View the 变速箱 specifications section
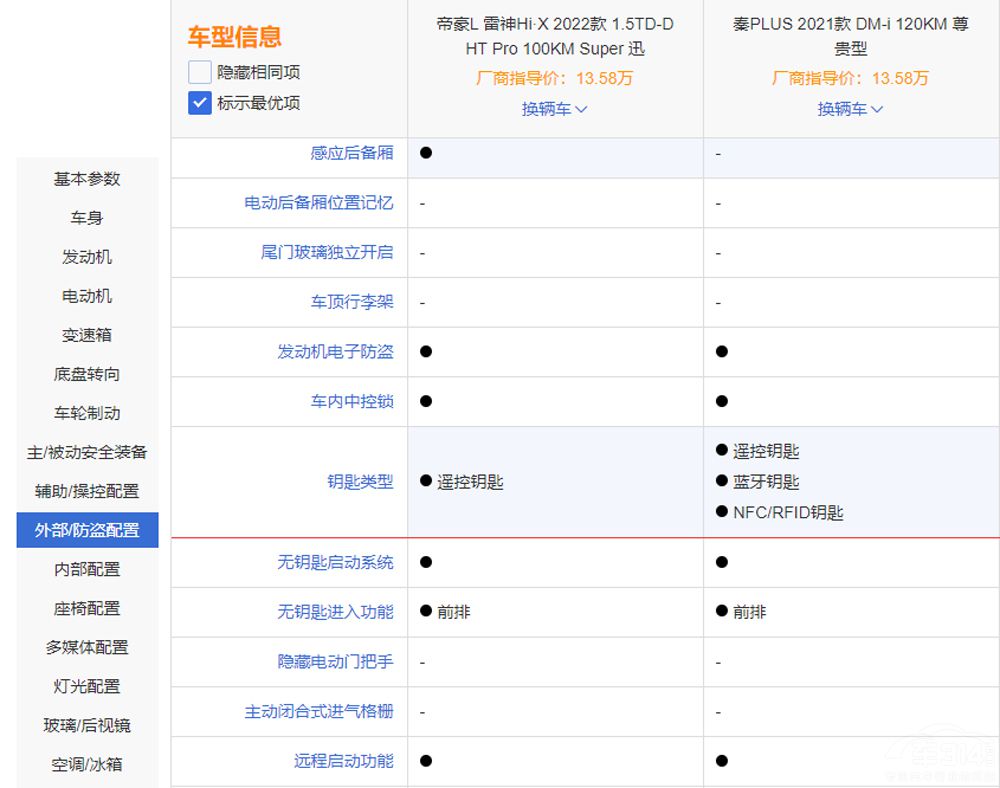 pos(86,335)
